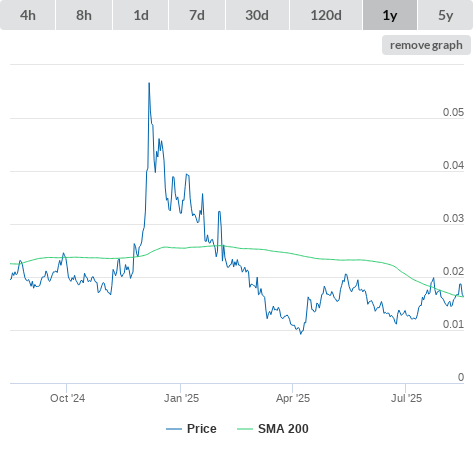Click the blue Price legend line swatch

(174, 429)
